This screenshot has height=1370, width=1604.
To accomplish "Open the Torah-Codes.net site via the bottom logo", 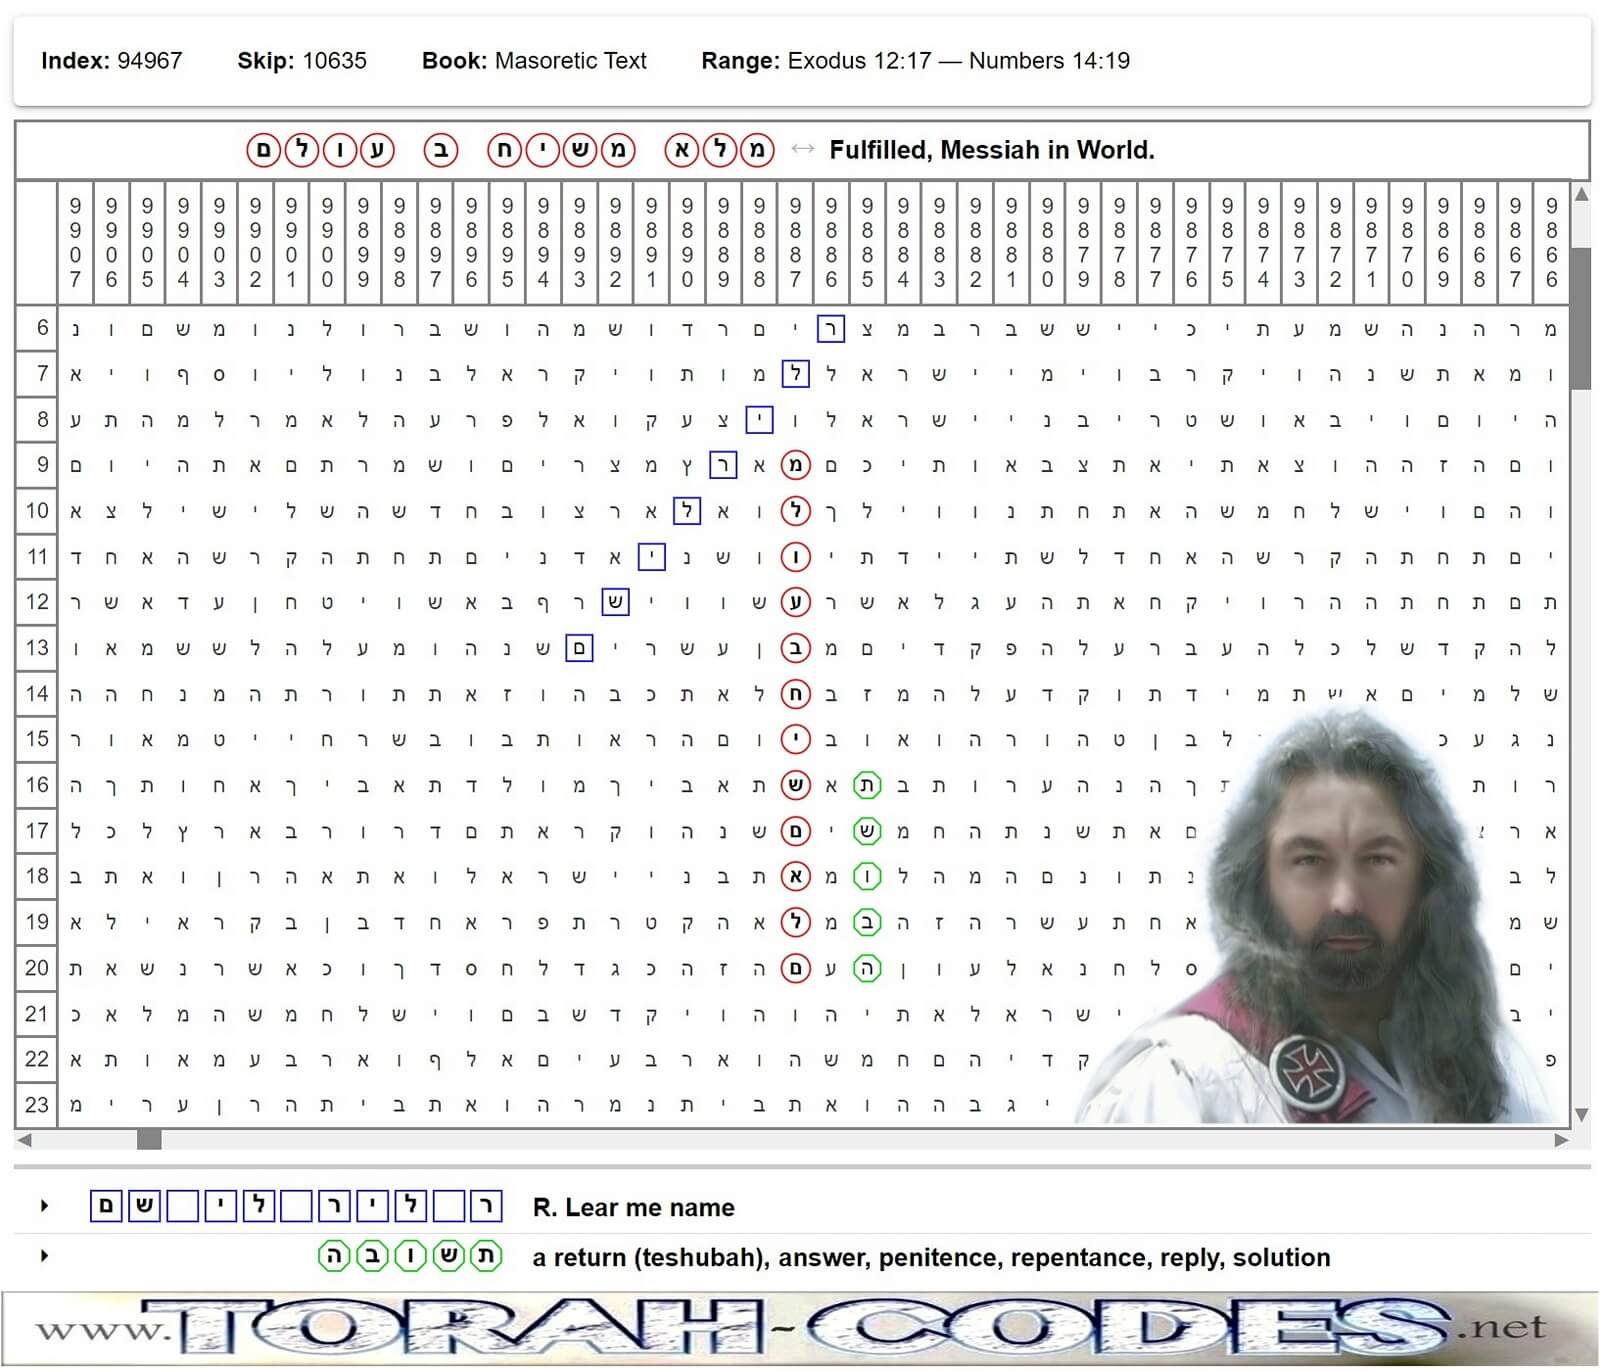I will click(x=800, y=1332).
